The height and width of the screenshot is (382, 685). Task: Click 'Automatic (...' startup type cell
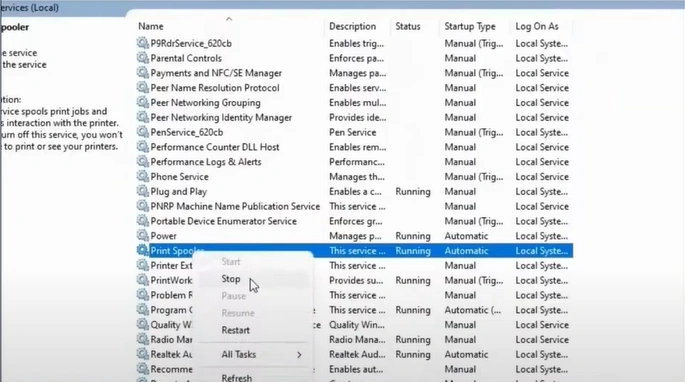click(473, 310)
